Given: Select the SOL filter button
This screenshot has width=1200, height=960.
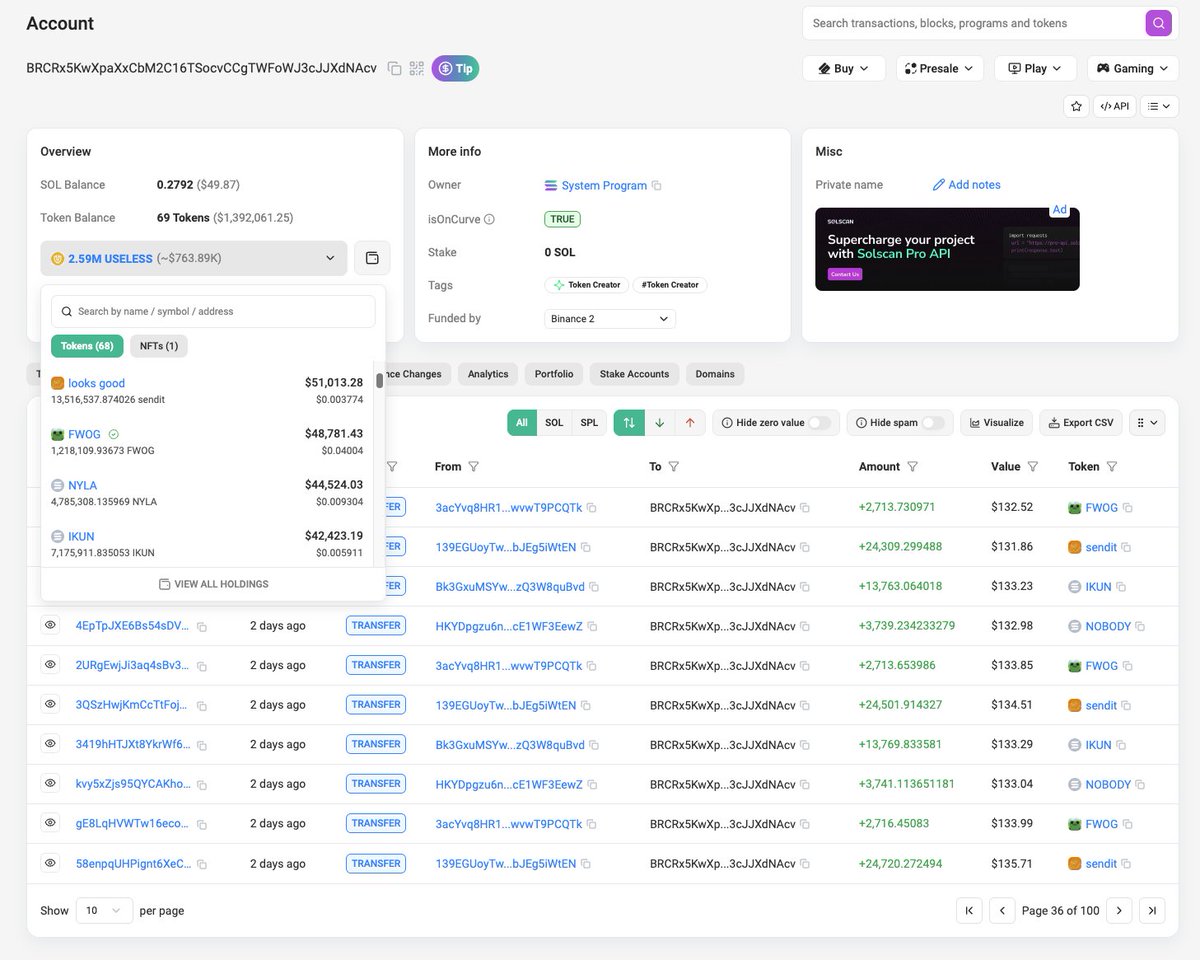Looking at the screenshot, I should (554, 423).
